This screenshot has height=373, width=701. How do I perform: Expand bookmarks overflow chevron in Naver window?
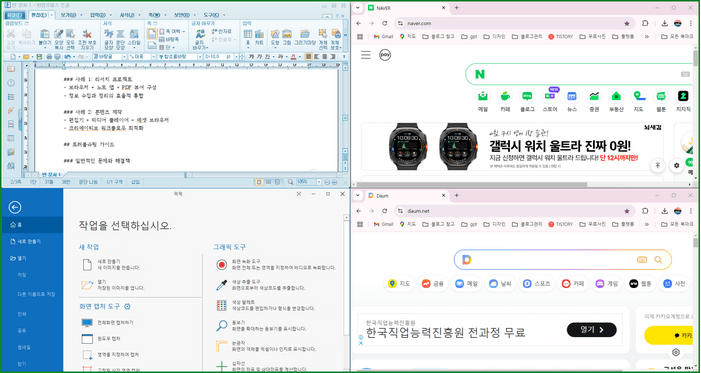pos(646,36)
